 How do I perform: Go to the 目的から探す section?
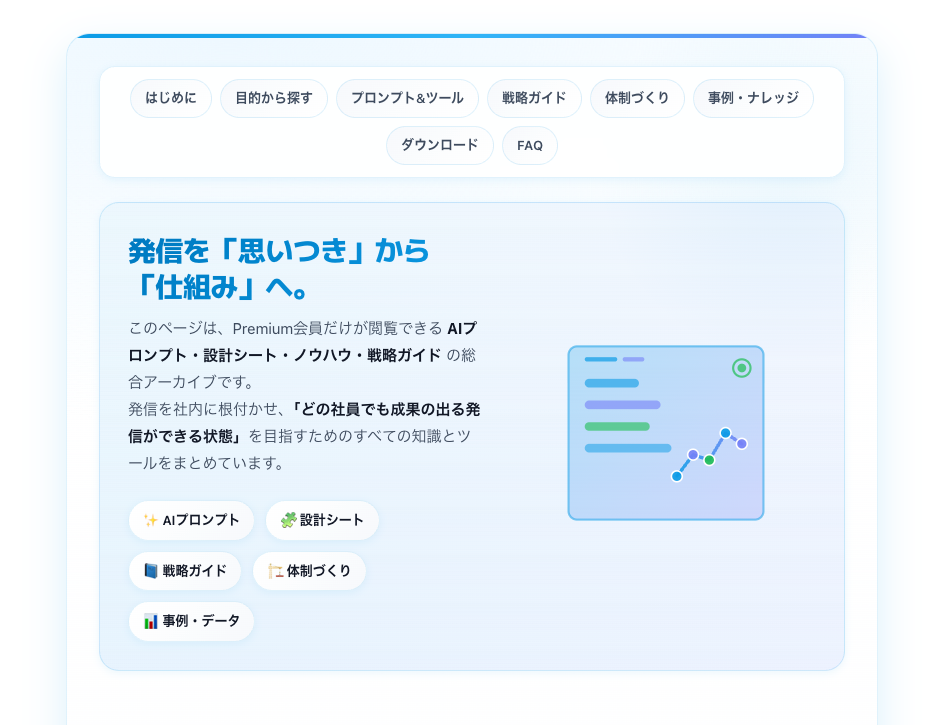[274, 98]
